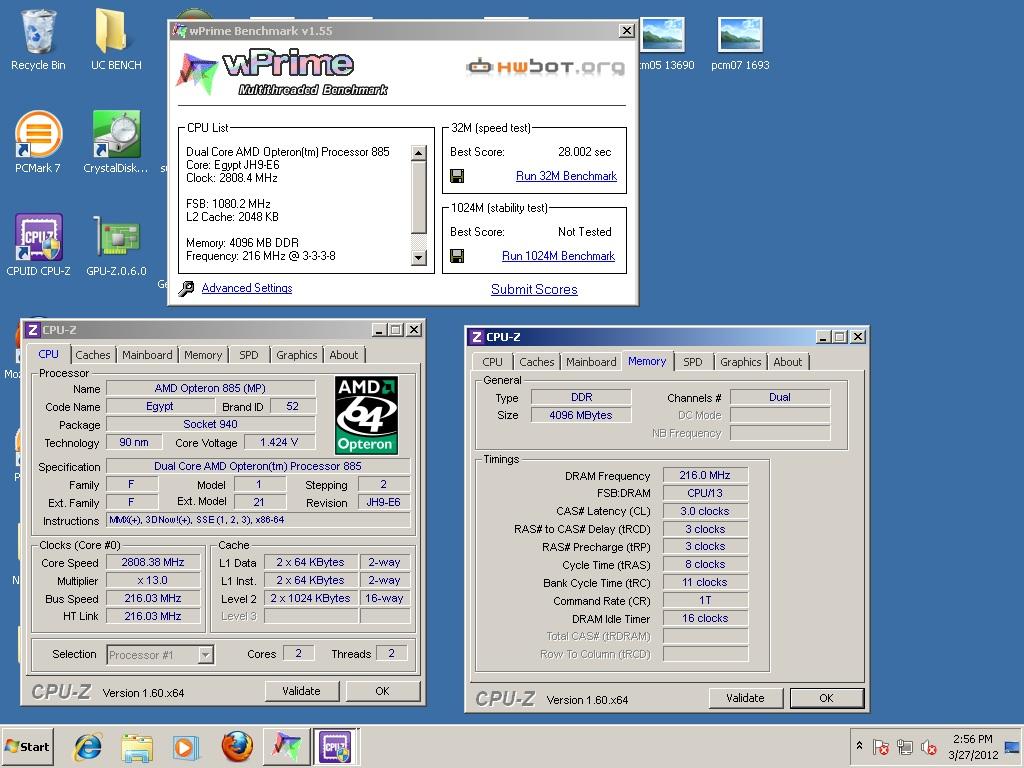Expand the Processor #1 selection dropdown
The height and width of the screenshot is (768, 1024).
(206, 654)
